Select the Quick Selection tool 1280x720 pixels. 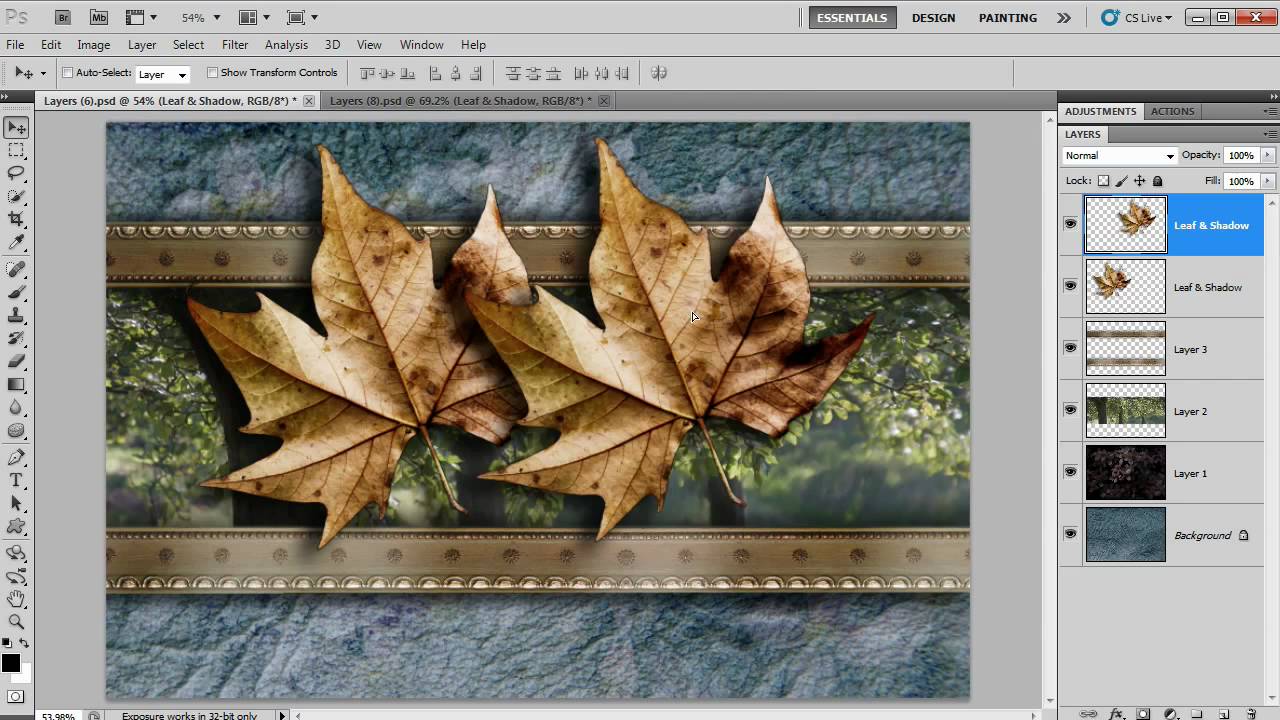point(16,196)
